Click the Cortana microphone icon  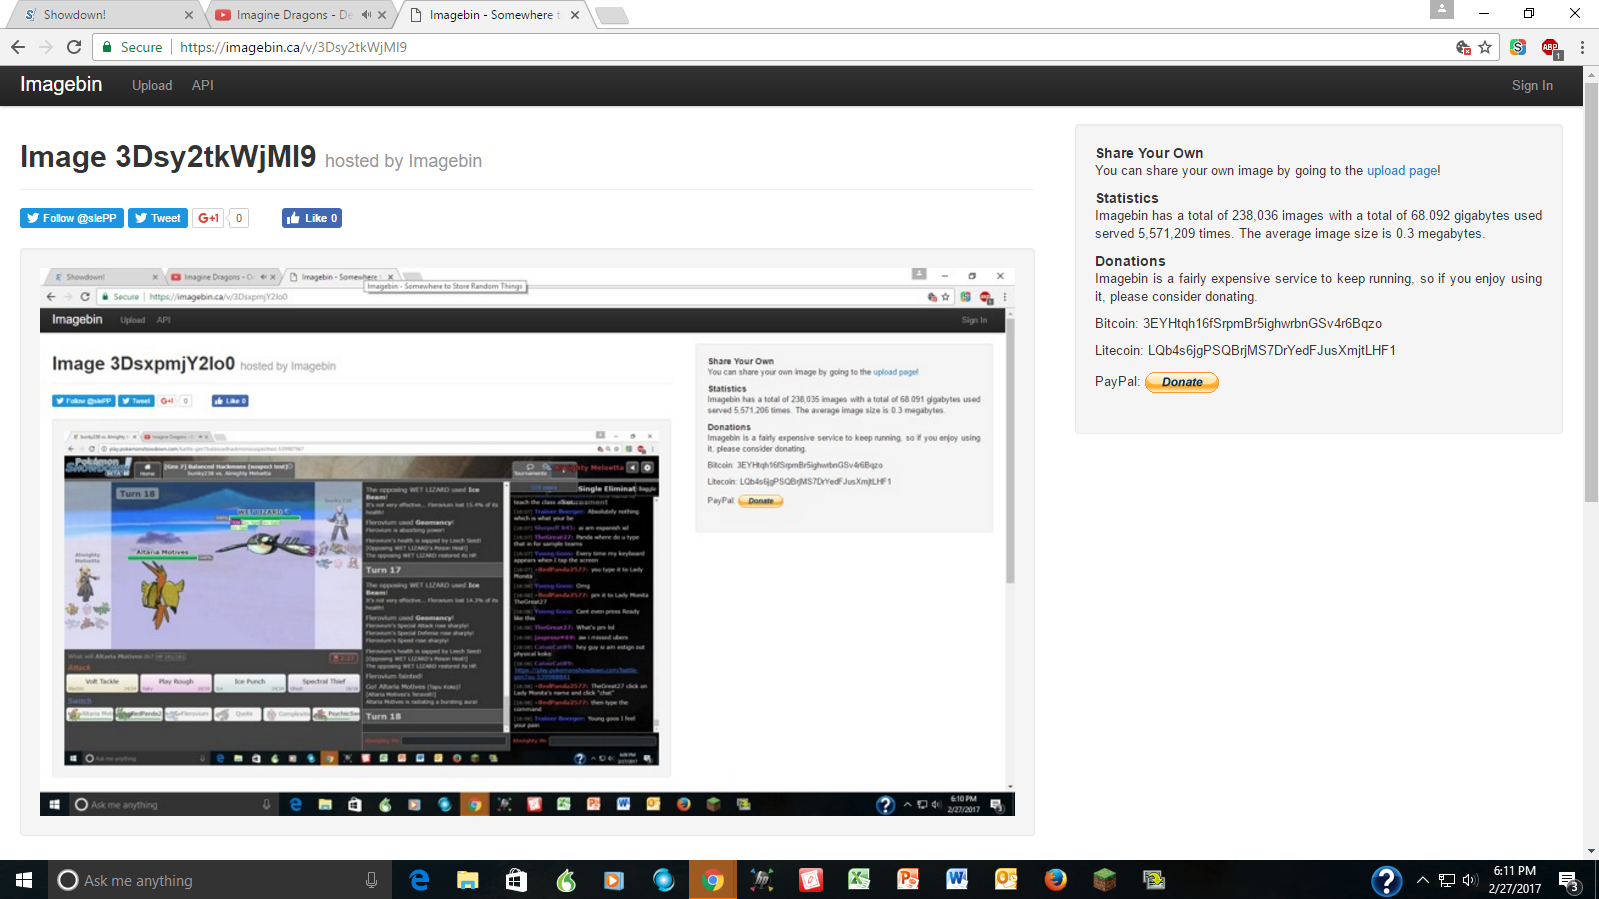[x=371, y=880]
